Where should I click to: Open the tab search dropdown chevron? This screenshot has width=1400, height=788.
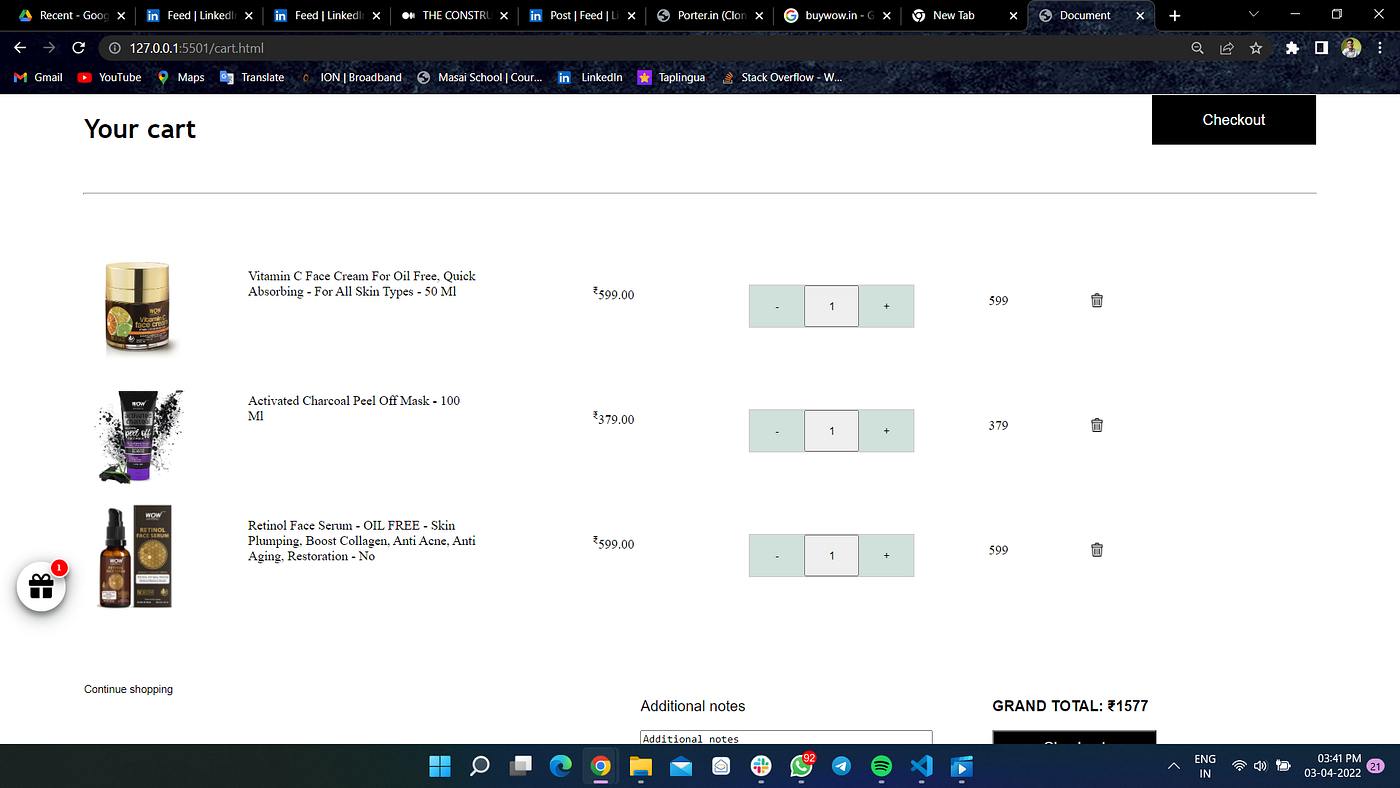coord(1254,15)
